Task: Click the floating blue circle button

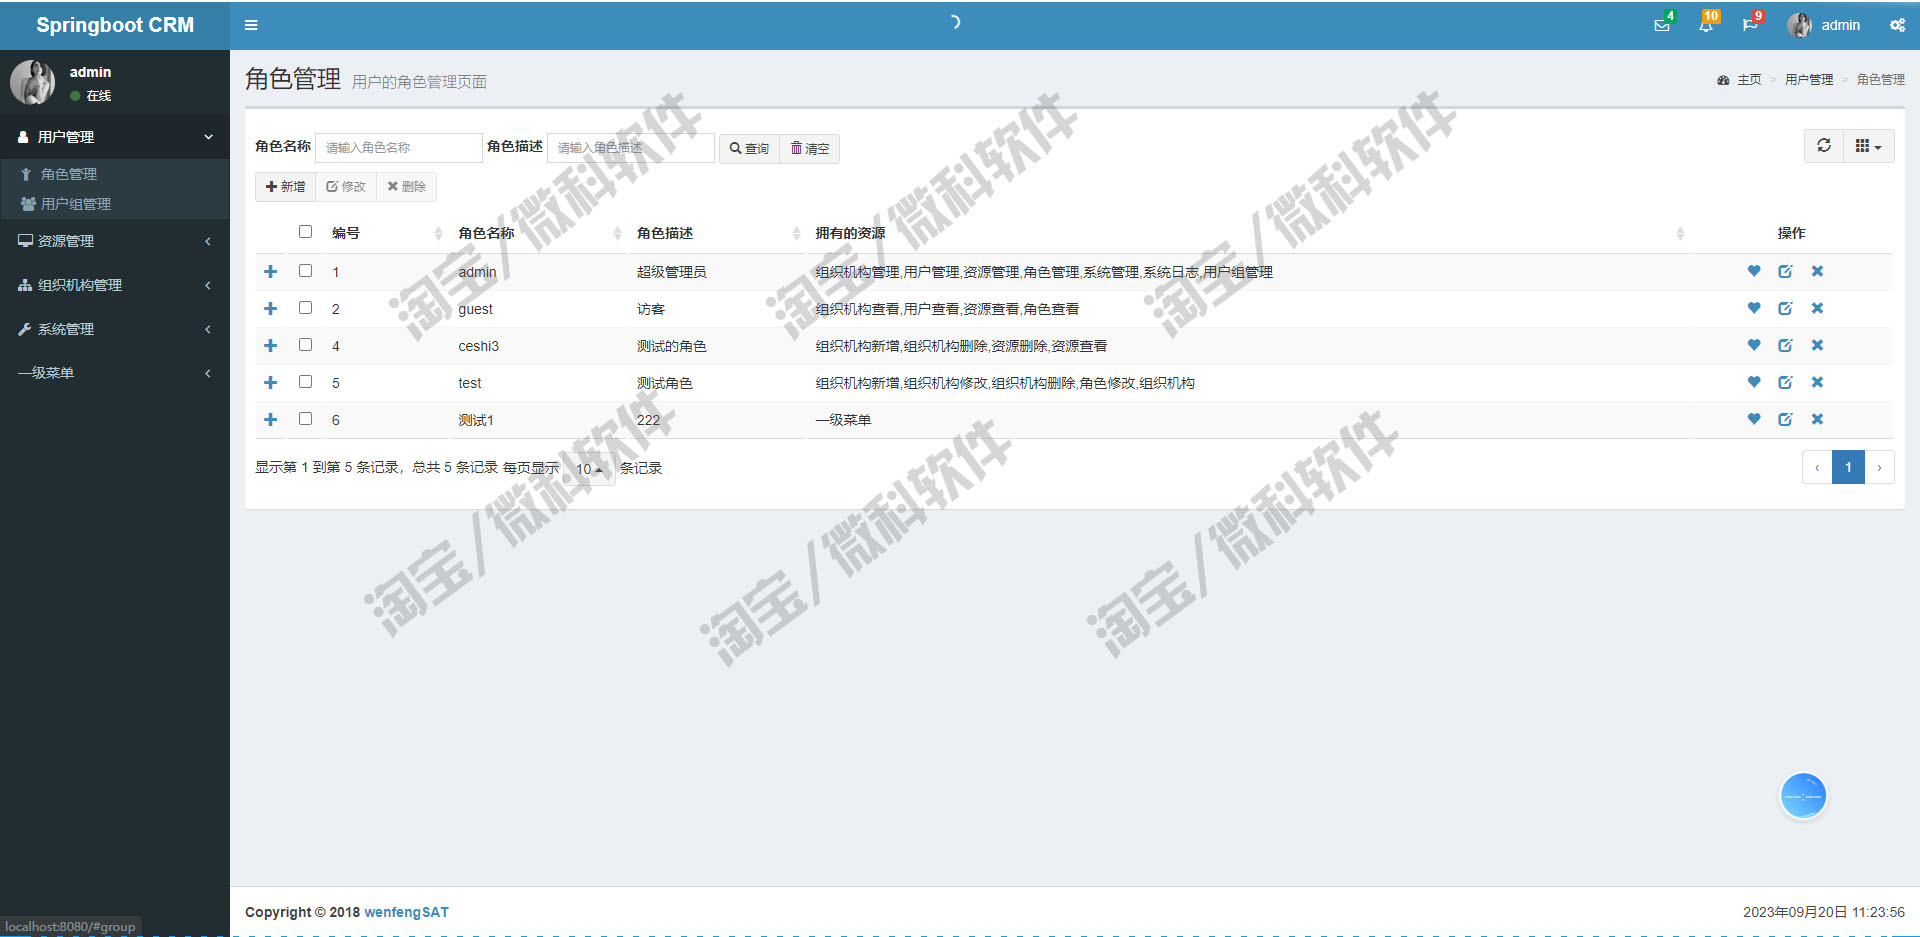Action: pos(1804,796)
